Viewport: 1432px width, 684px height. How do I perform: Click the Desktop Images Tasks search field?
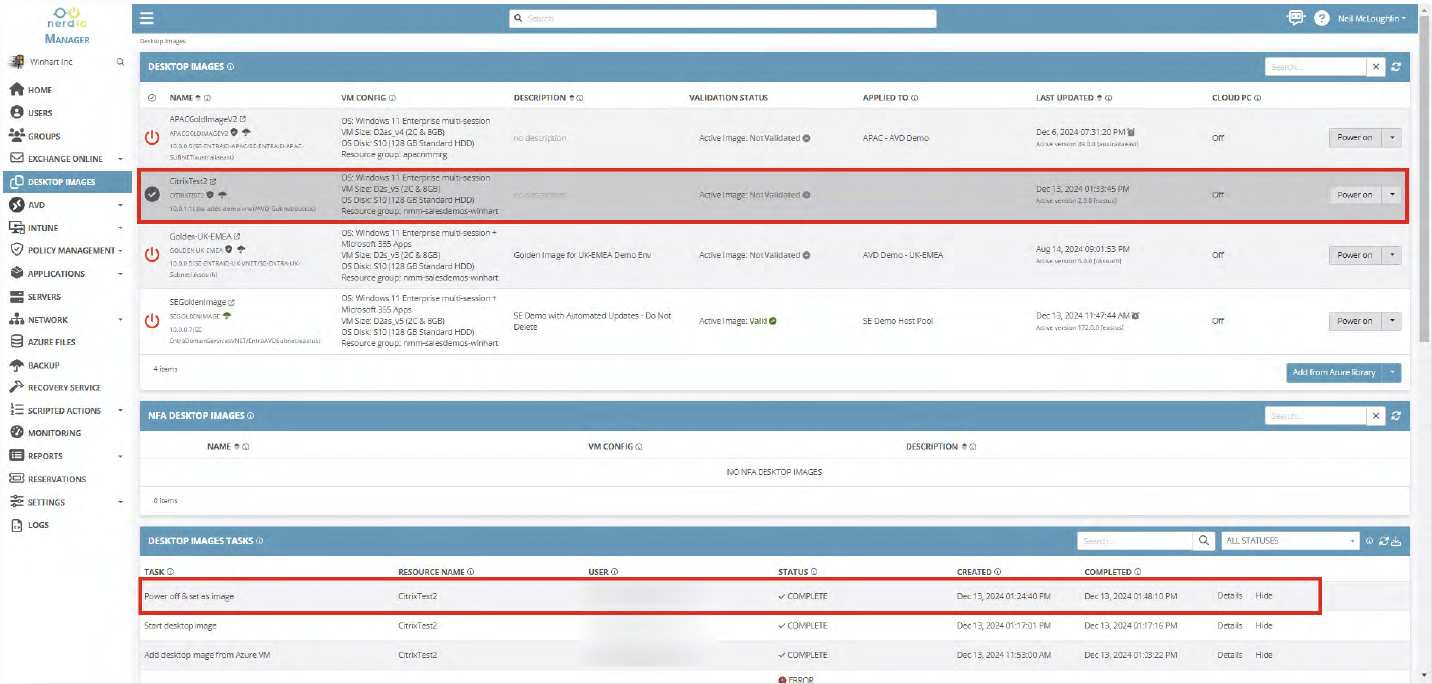coord(1135,540)
